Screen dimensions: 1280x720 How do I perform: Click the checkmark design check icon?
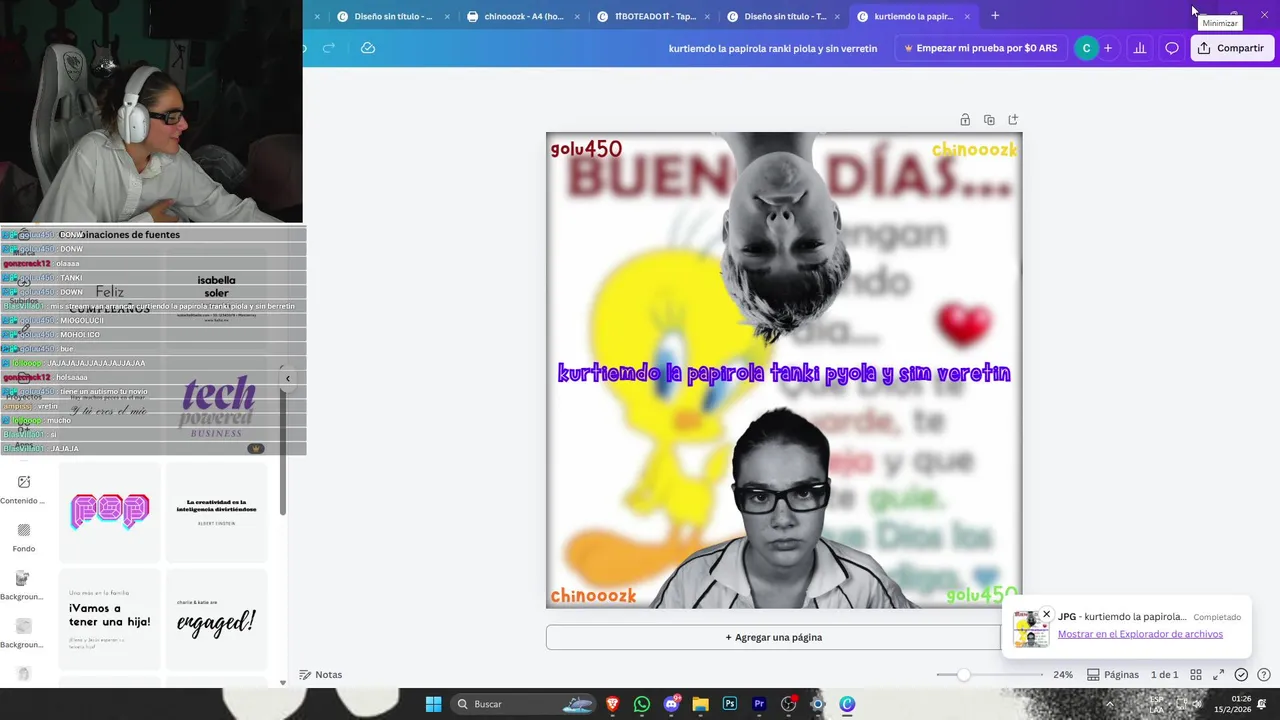coord(1241,675)
